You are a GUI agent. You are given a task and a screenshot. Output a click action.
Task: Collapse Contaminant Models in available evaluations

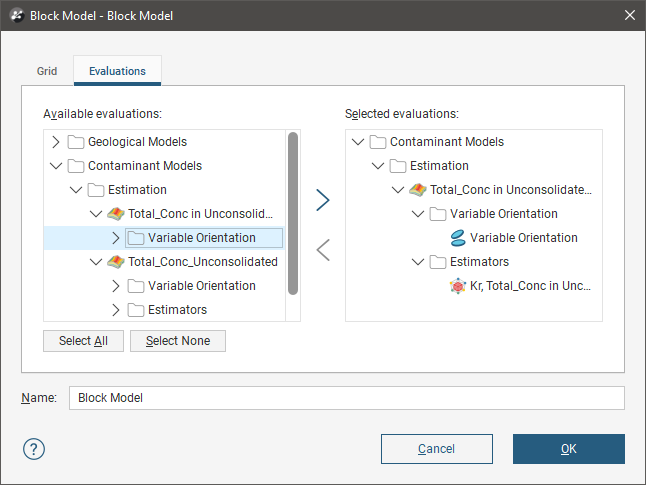55,166
